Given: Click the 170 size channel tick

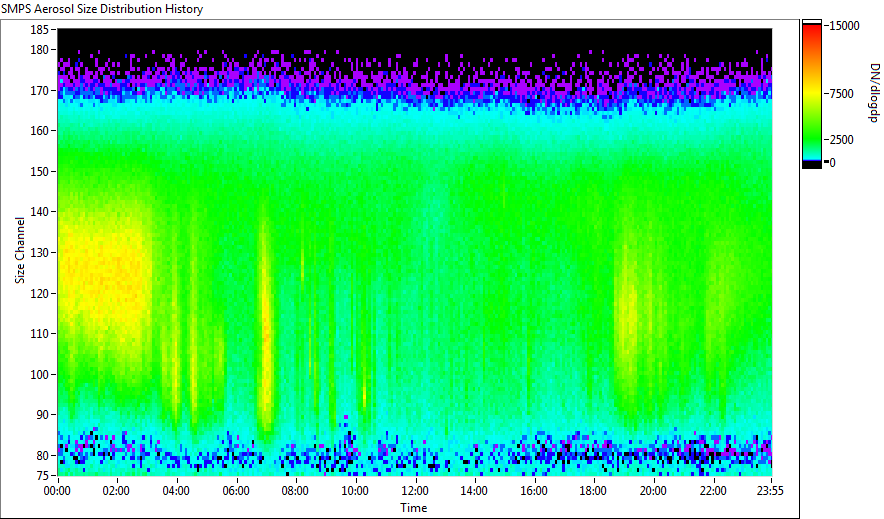Looking at the screenshot, I should (x=39, y=90).
